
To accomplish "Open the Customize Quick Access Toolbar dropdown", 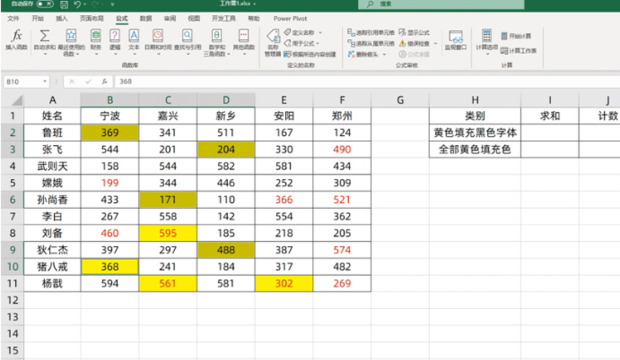I will (112, 4).
